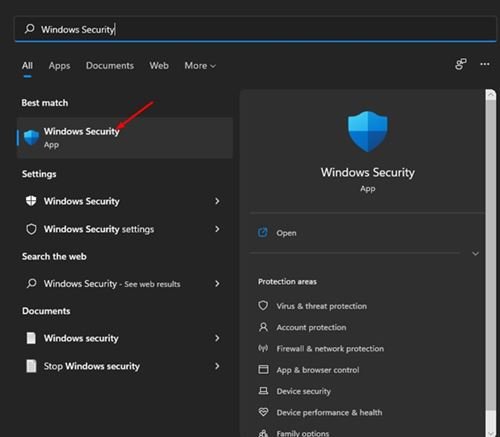The height and width of the screenshot is (437, 500).
Task: Click the preview pane vertical scrollbar
Action: pyautogui.click(x=491, y=255)
